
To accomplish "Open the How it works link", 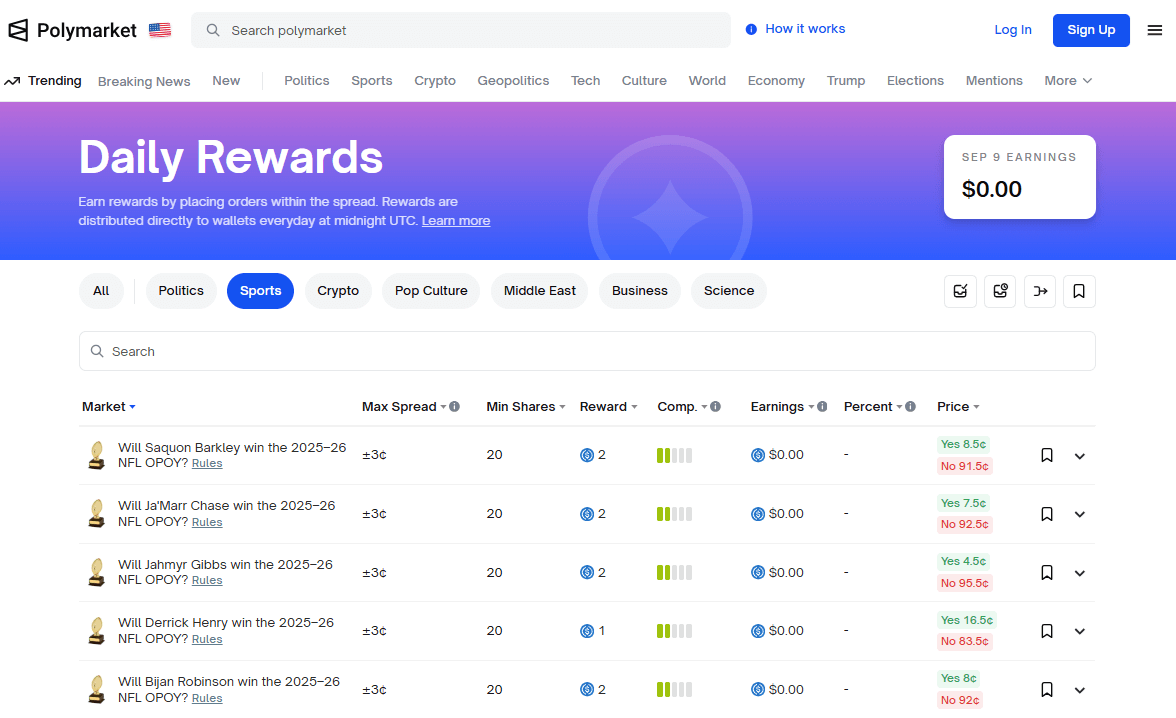I will (x=805, y=29).
